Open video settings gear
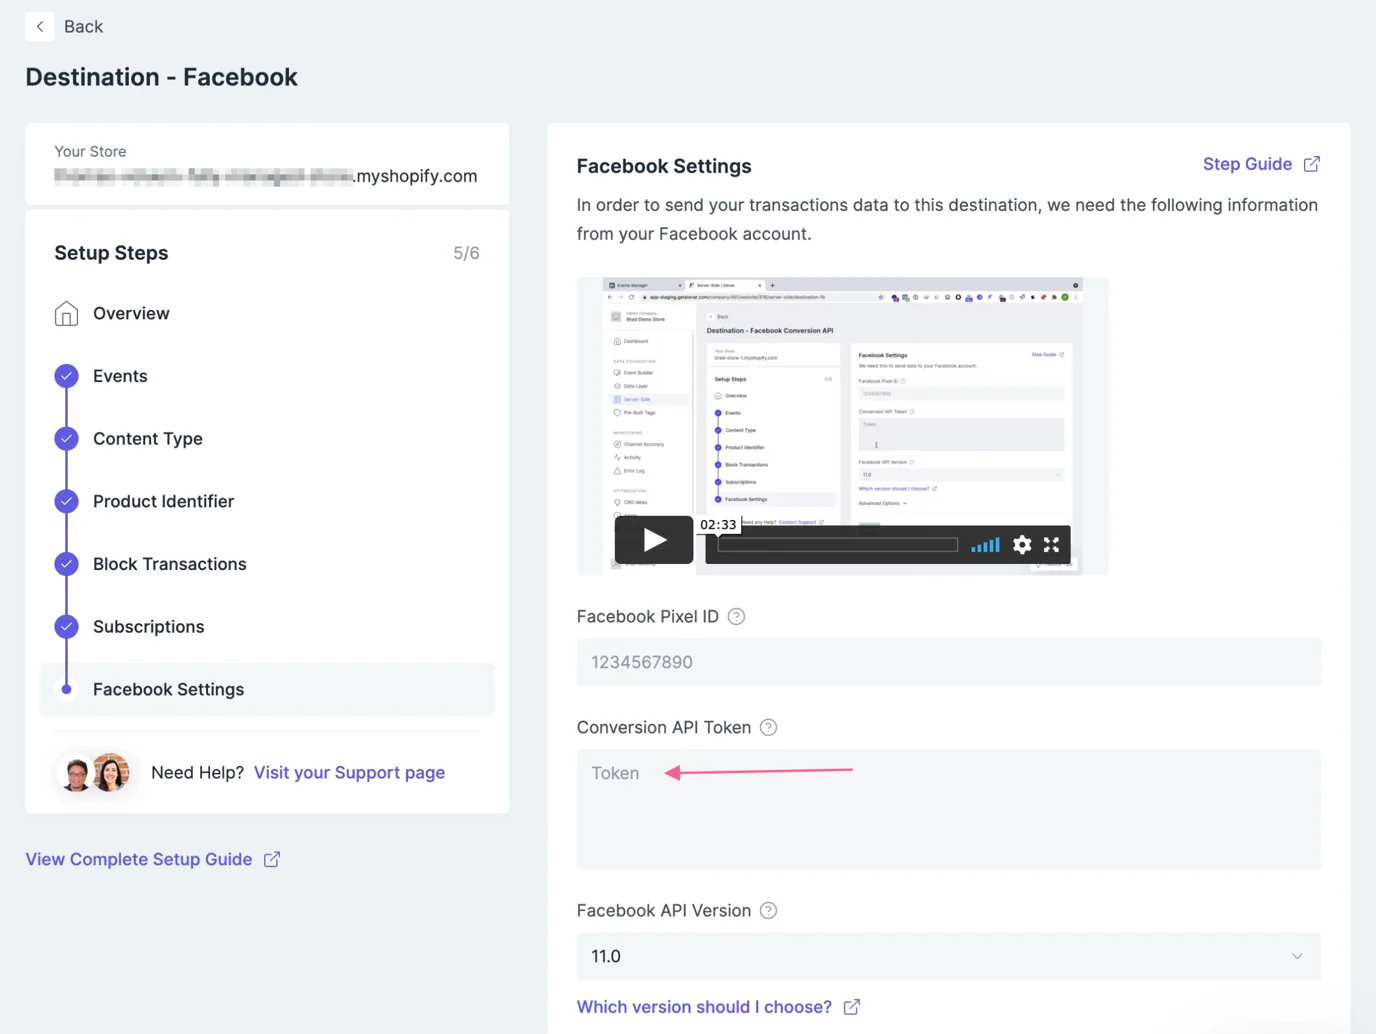 pyautogui.click(x=1021, y=545)
